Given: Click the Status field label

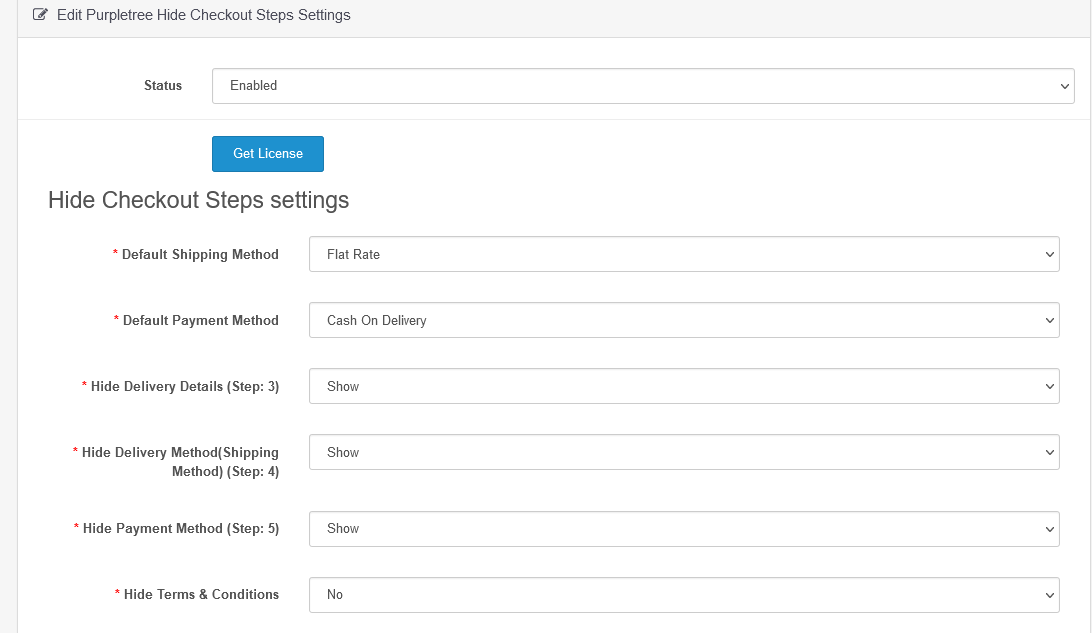Looking at the screenshot, I should click(163, 86).
